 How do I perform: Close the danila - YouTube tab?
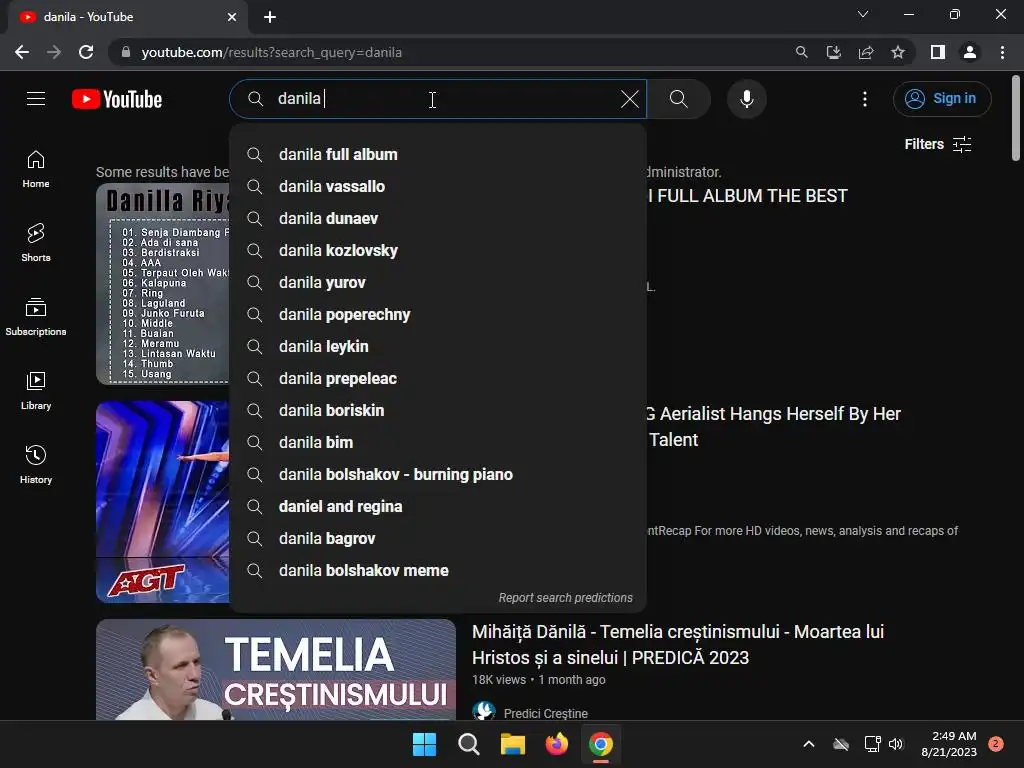[232, 17]
